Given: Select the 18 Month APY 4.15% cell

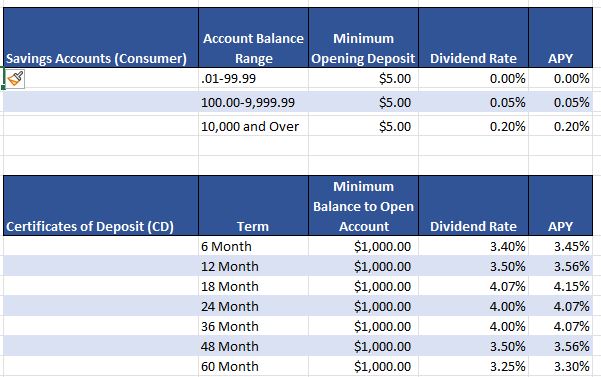Looking at the screenshot, I should pyautogui.click(x=561, y=286).
